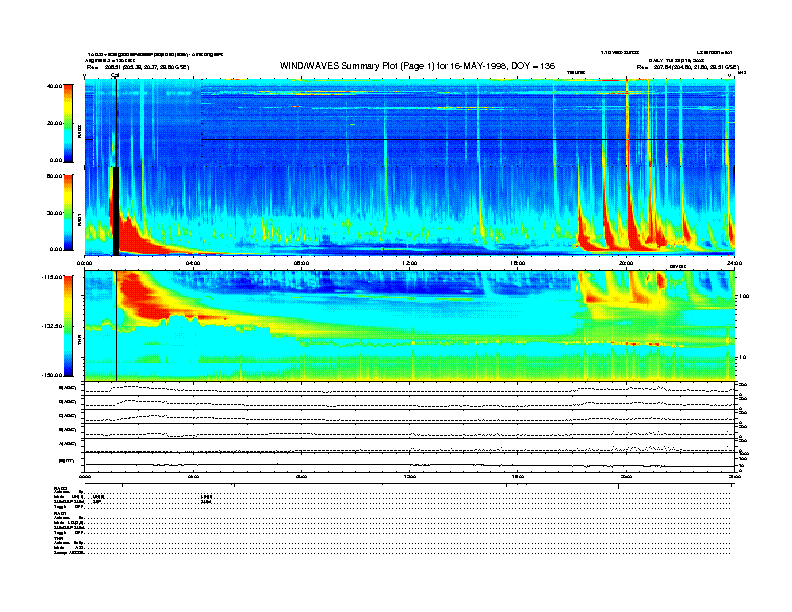Click the -115.00 label on TNR scale
The image size is (792, 612).
(x=52, y=277)
